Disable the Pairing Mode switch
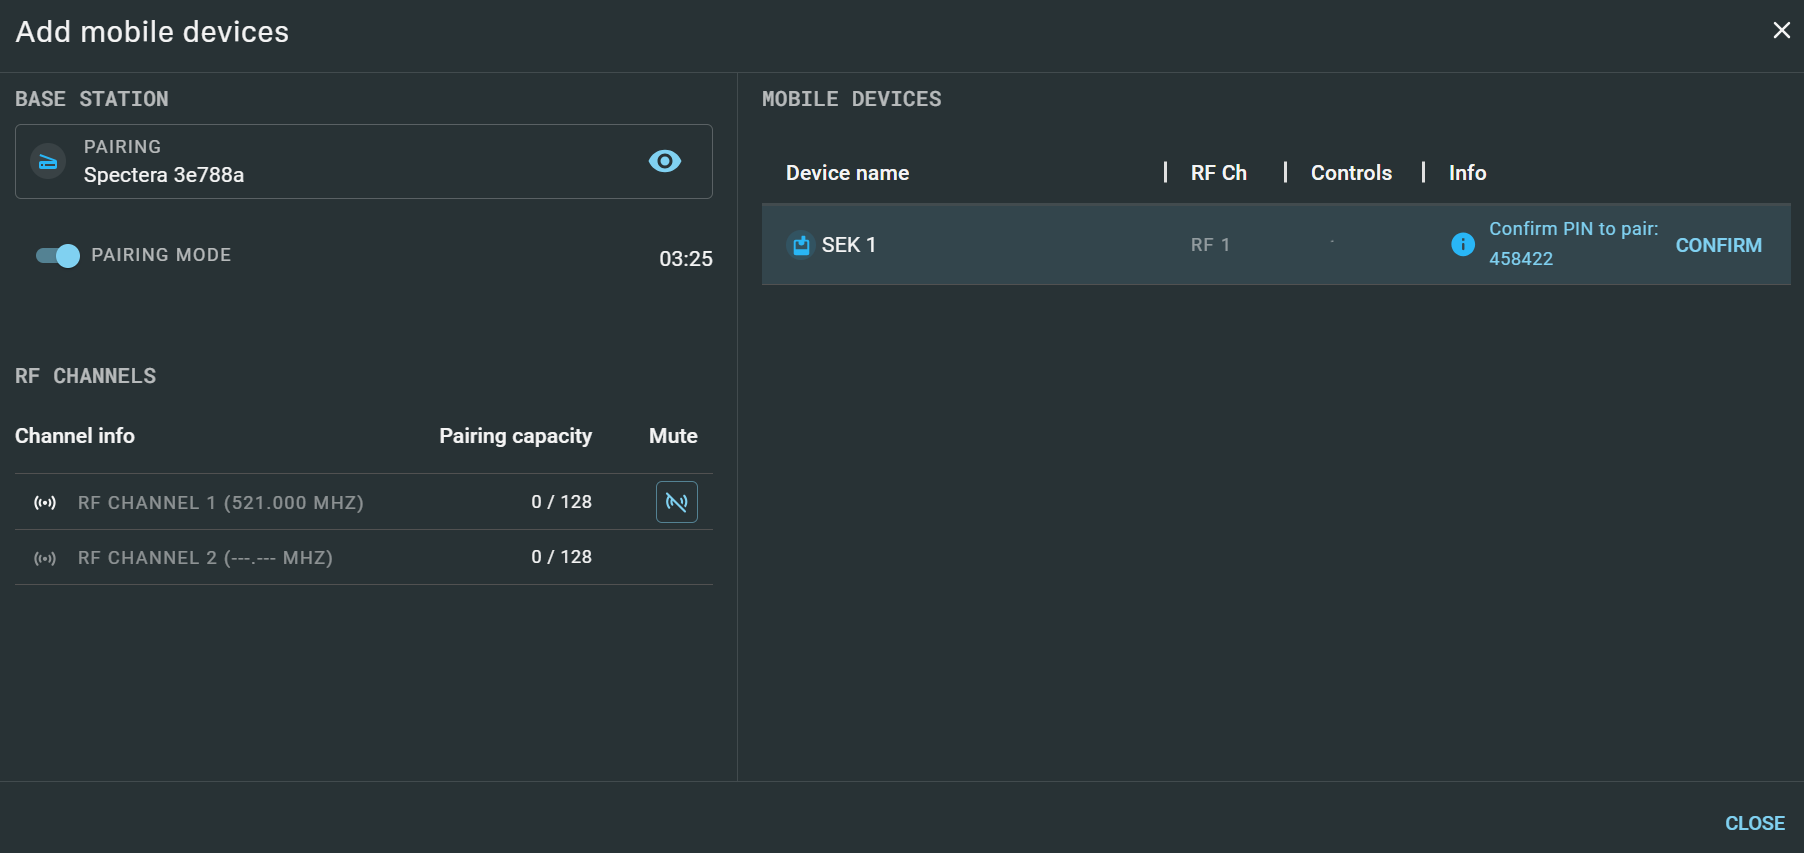This screenshot has width=1804, height=853. [58, 256]
